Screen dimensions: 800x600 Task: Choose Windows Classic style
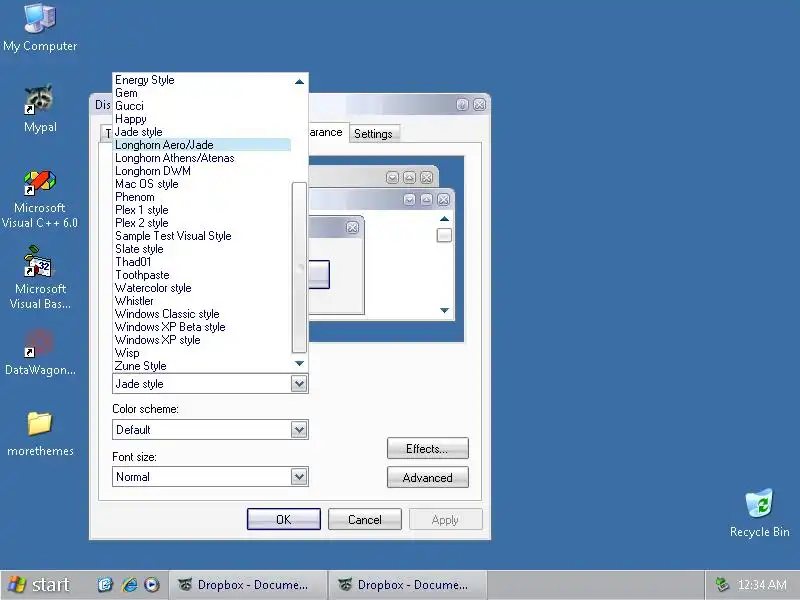tap(202, 314)
